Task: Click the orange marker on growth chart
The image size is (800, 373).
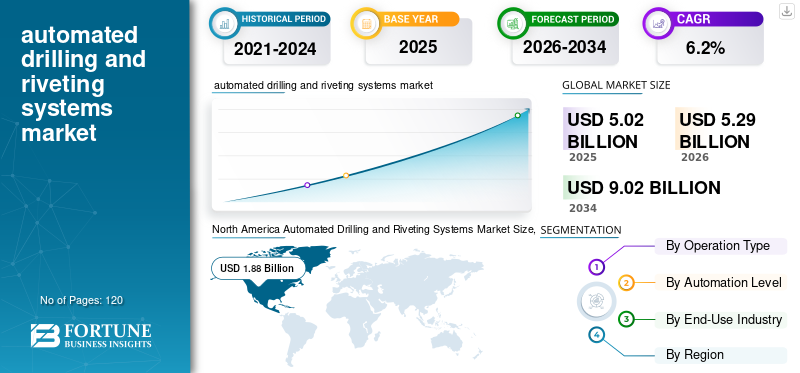Action: 346,175
